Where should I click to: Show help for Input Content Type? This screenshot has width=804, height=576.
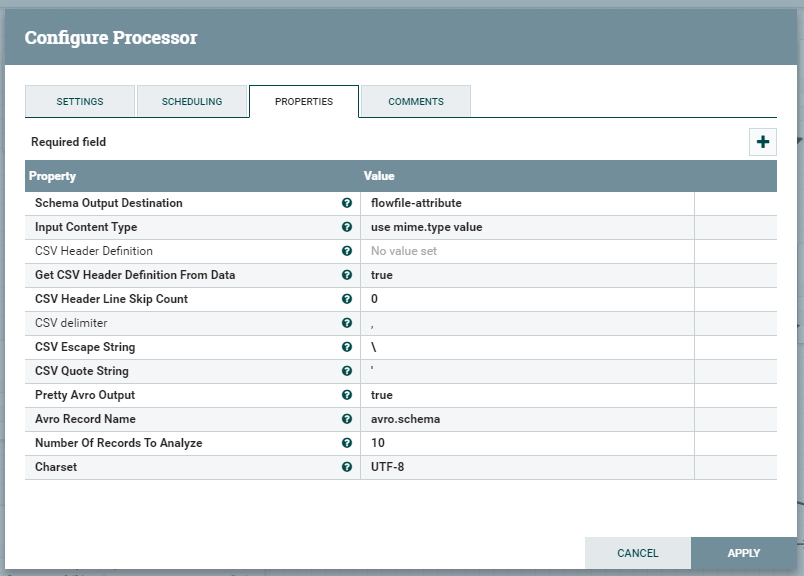click(x=347, y=227)
